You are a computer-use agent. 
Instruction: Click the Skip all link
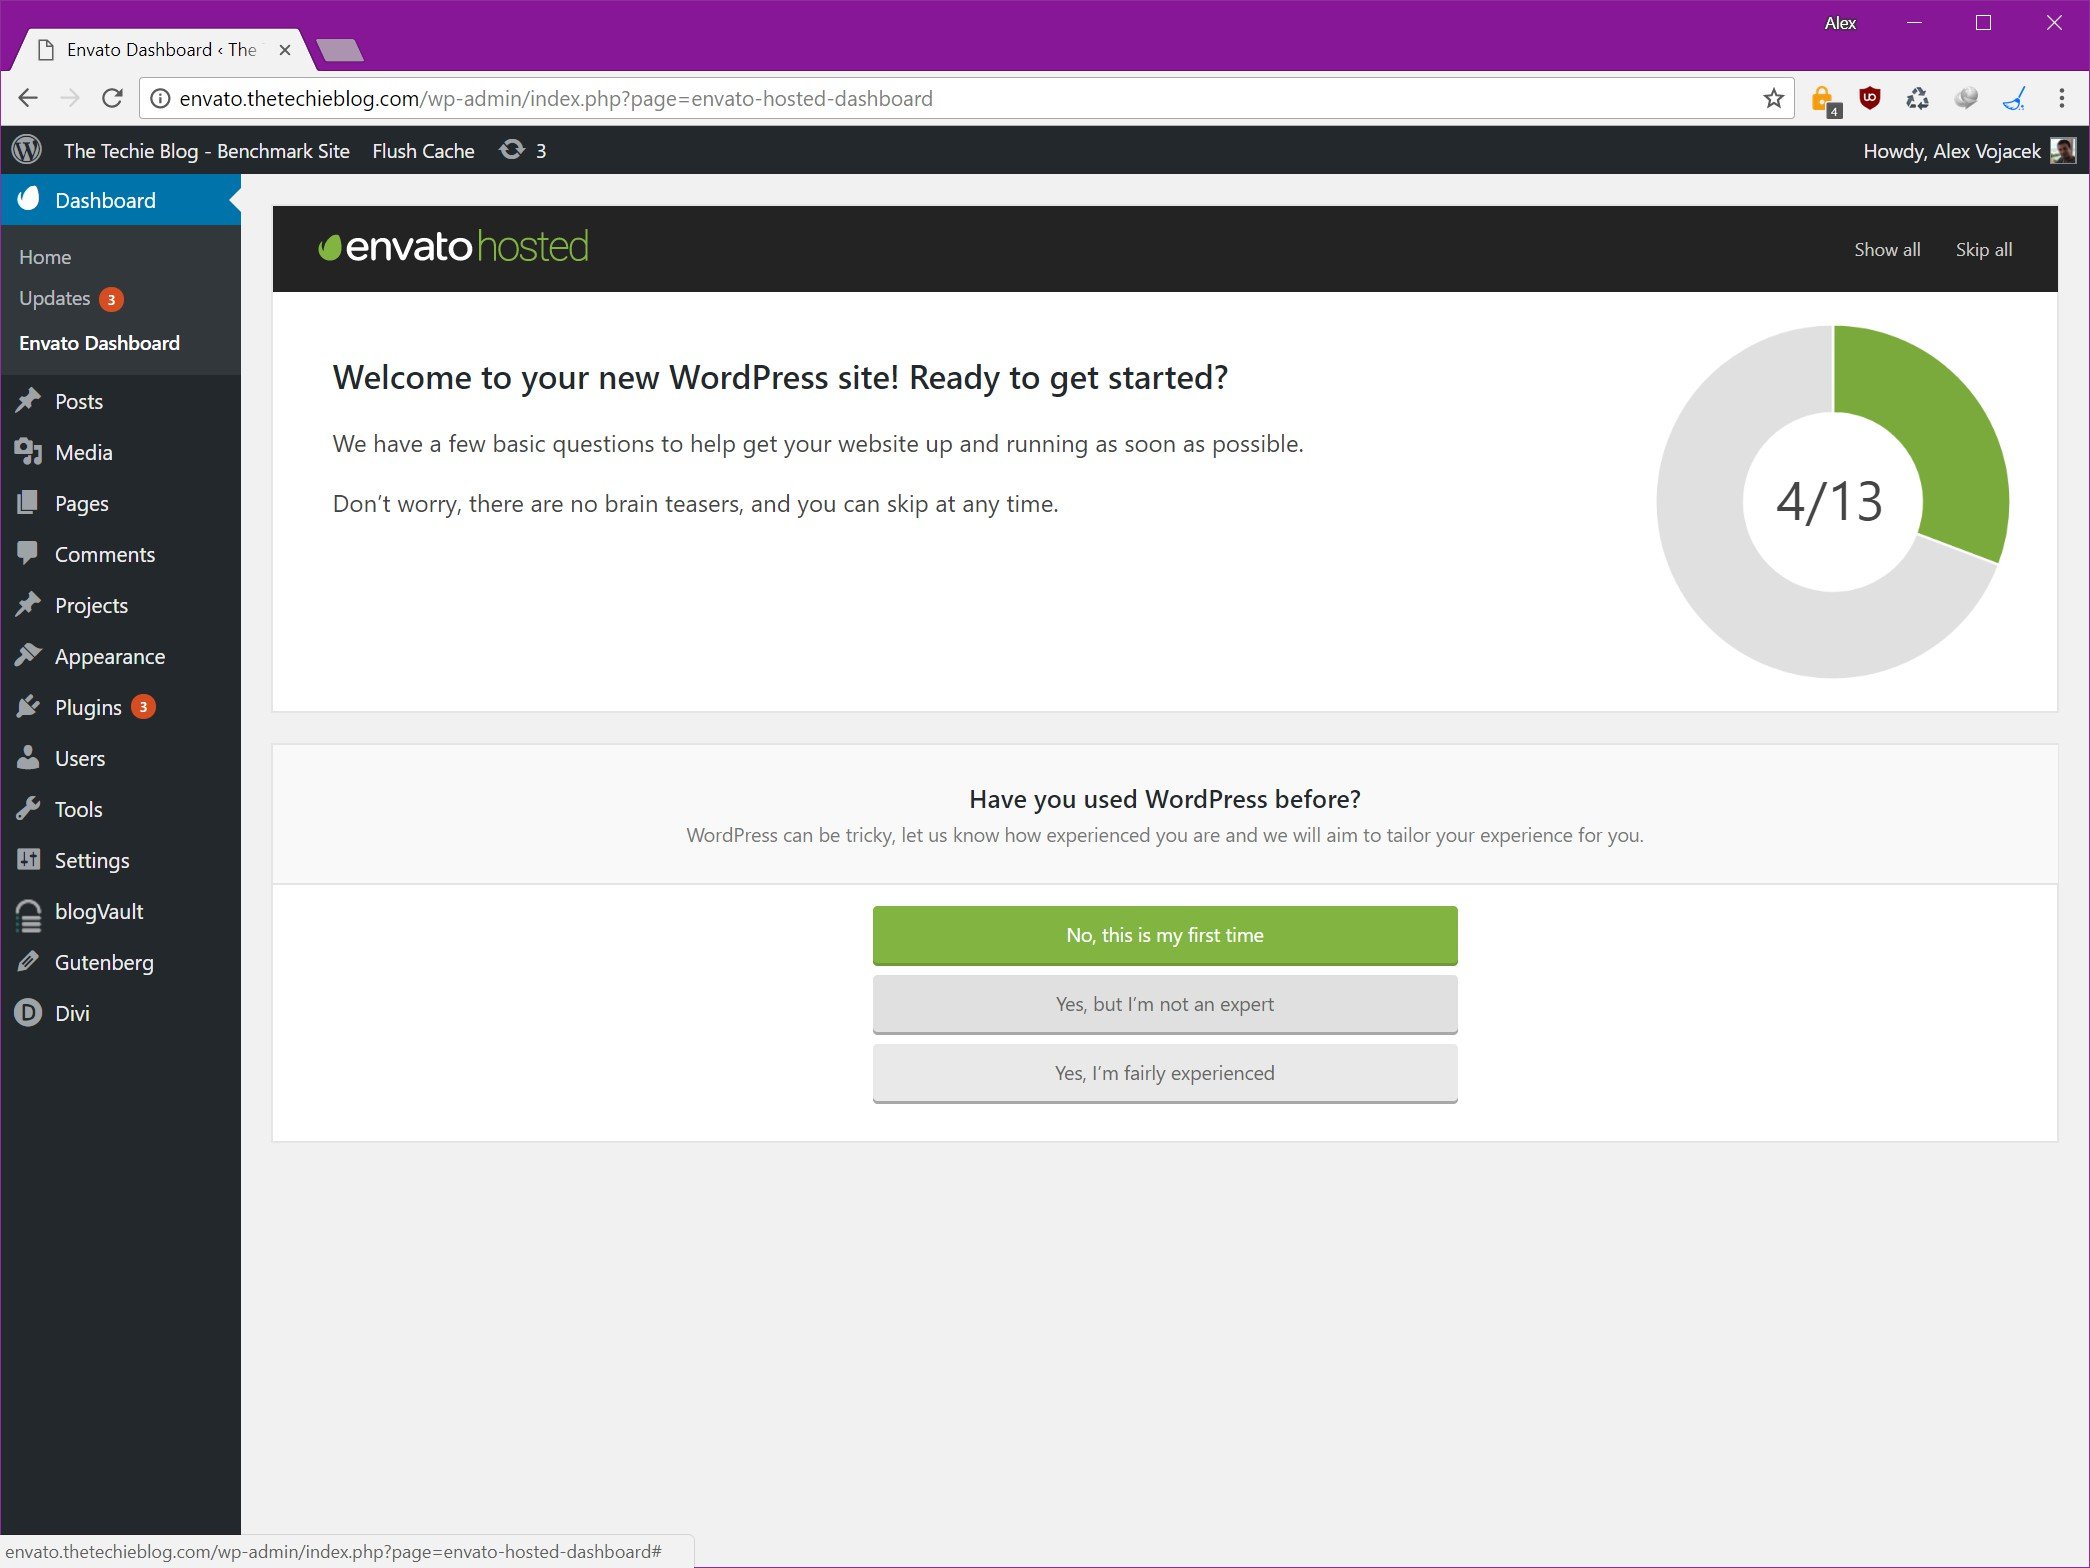tap(1983, 250)
